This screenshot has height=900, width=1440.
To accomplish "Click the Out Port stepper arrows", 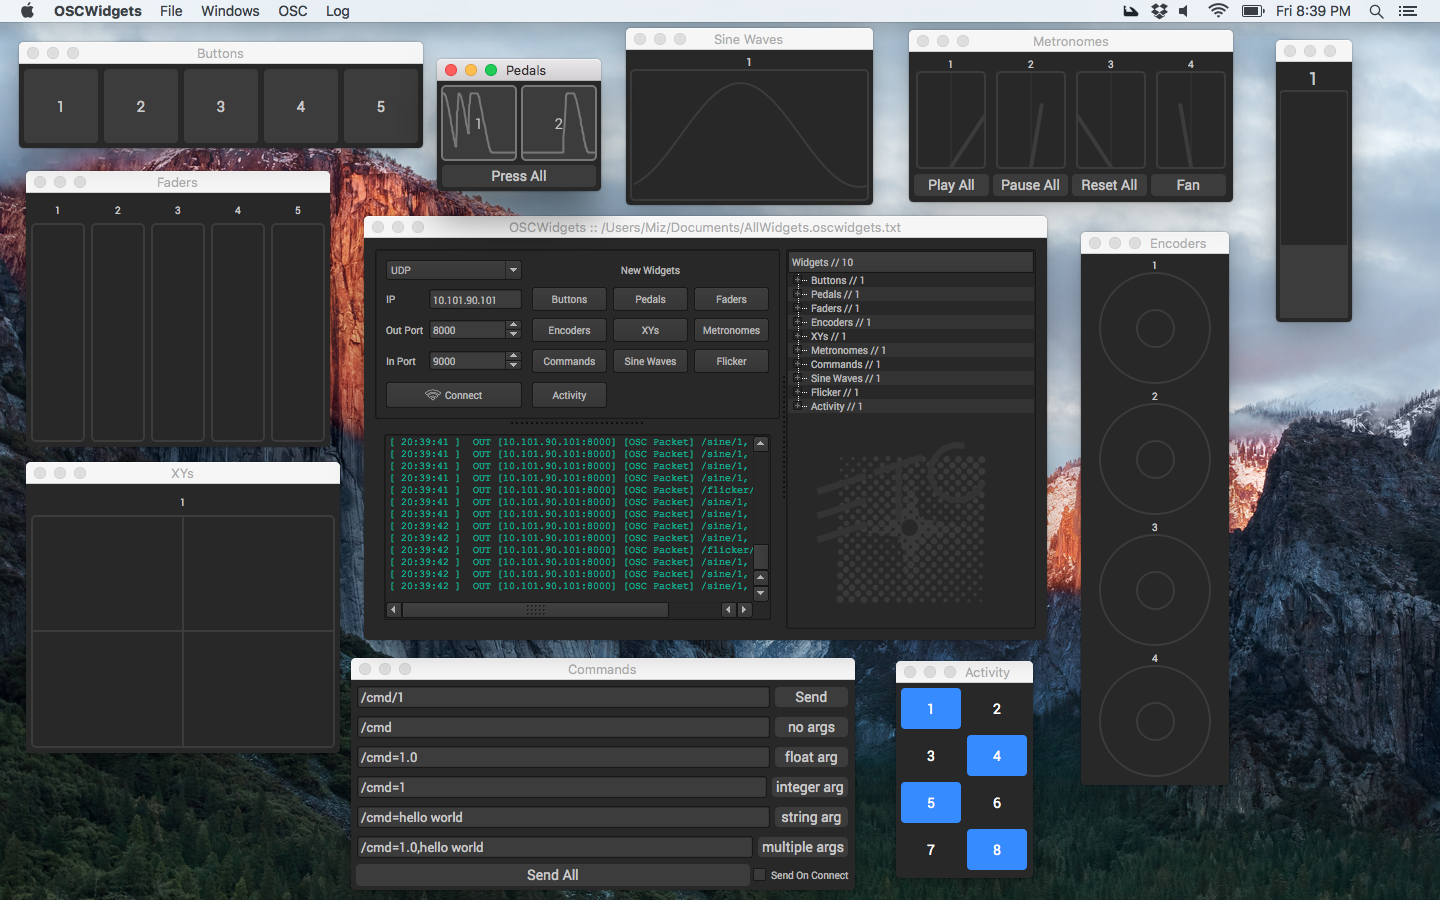I will 513,330.
